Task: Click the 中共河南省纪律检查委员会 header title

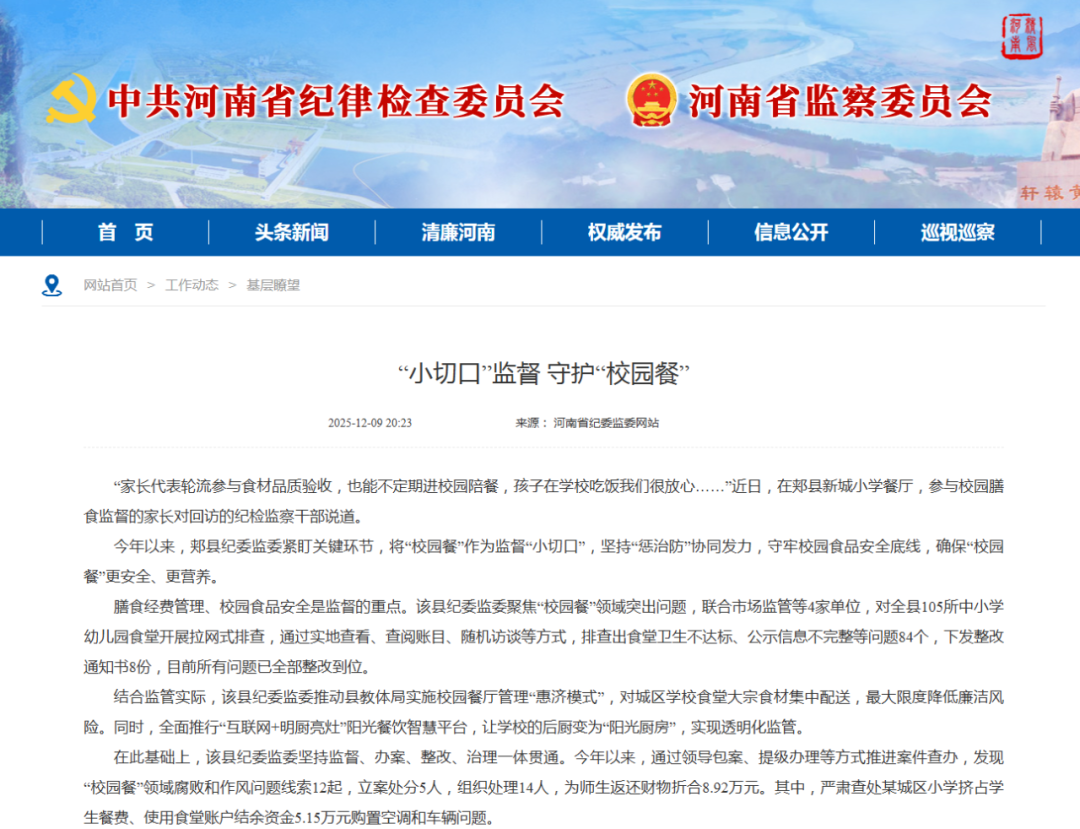Action: tap(335, 101)
